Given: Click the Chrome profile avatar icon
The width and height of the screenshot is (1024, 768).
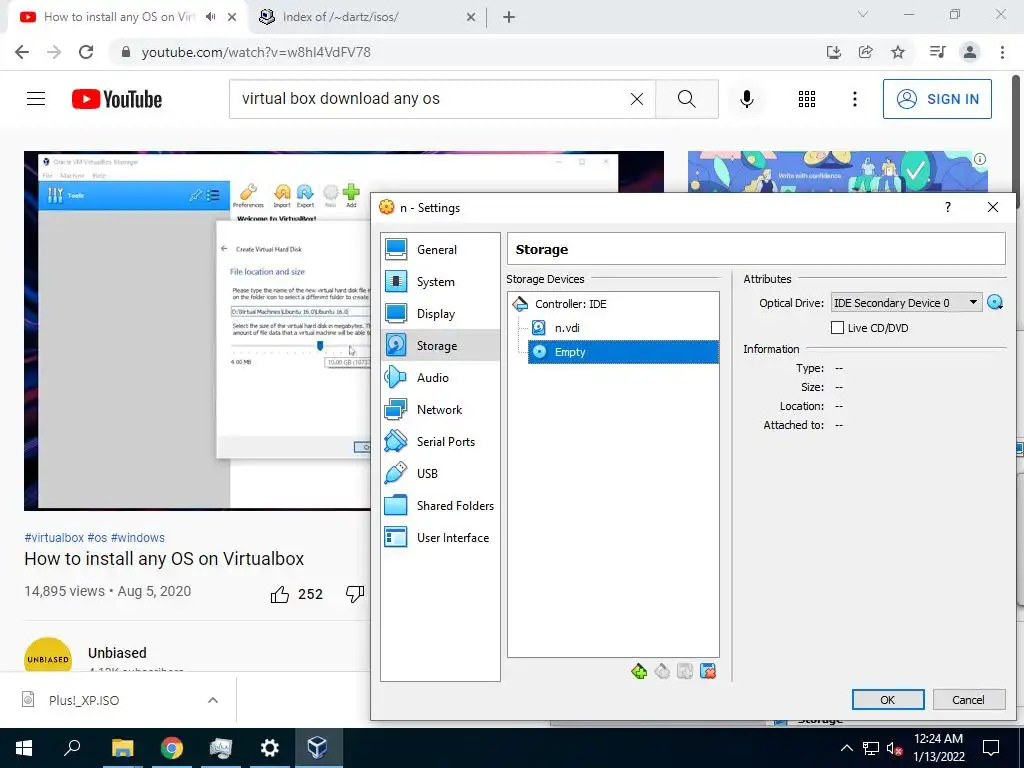Looking at the screenshot, I should 970,52.
